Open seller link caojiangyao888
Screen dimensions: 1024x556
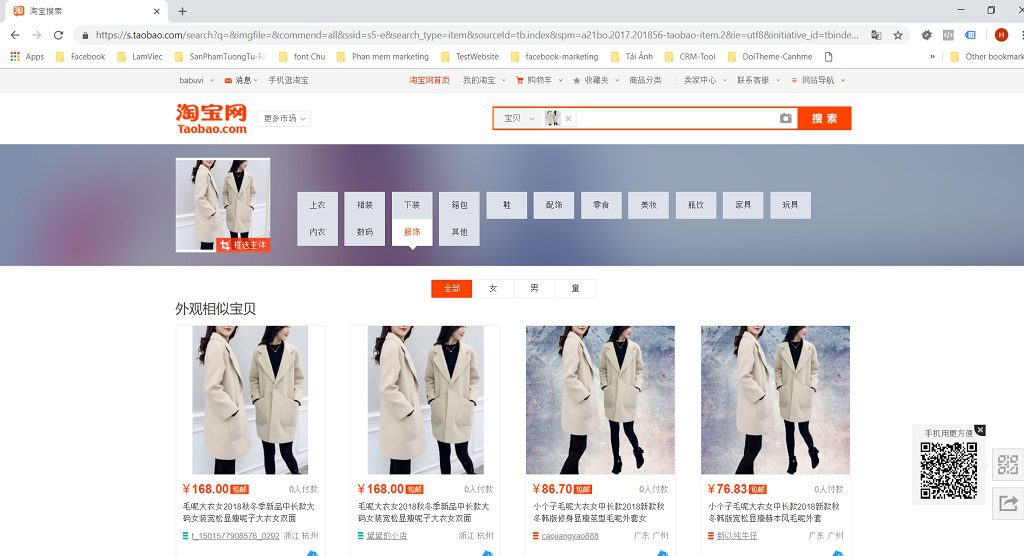click(569, 536)
